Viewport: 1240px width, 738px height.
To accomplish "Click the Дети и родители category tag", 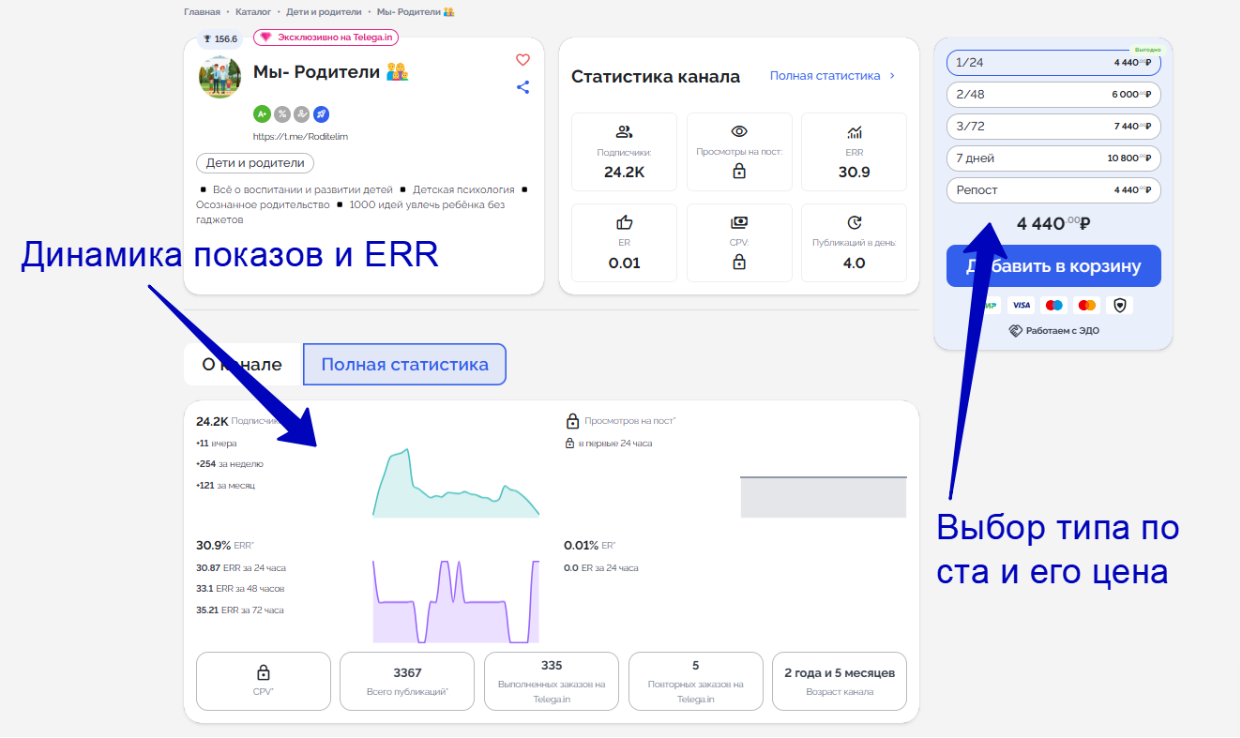I will tap(255, 163).
